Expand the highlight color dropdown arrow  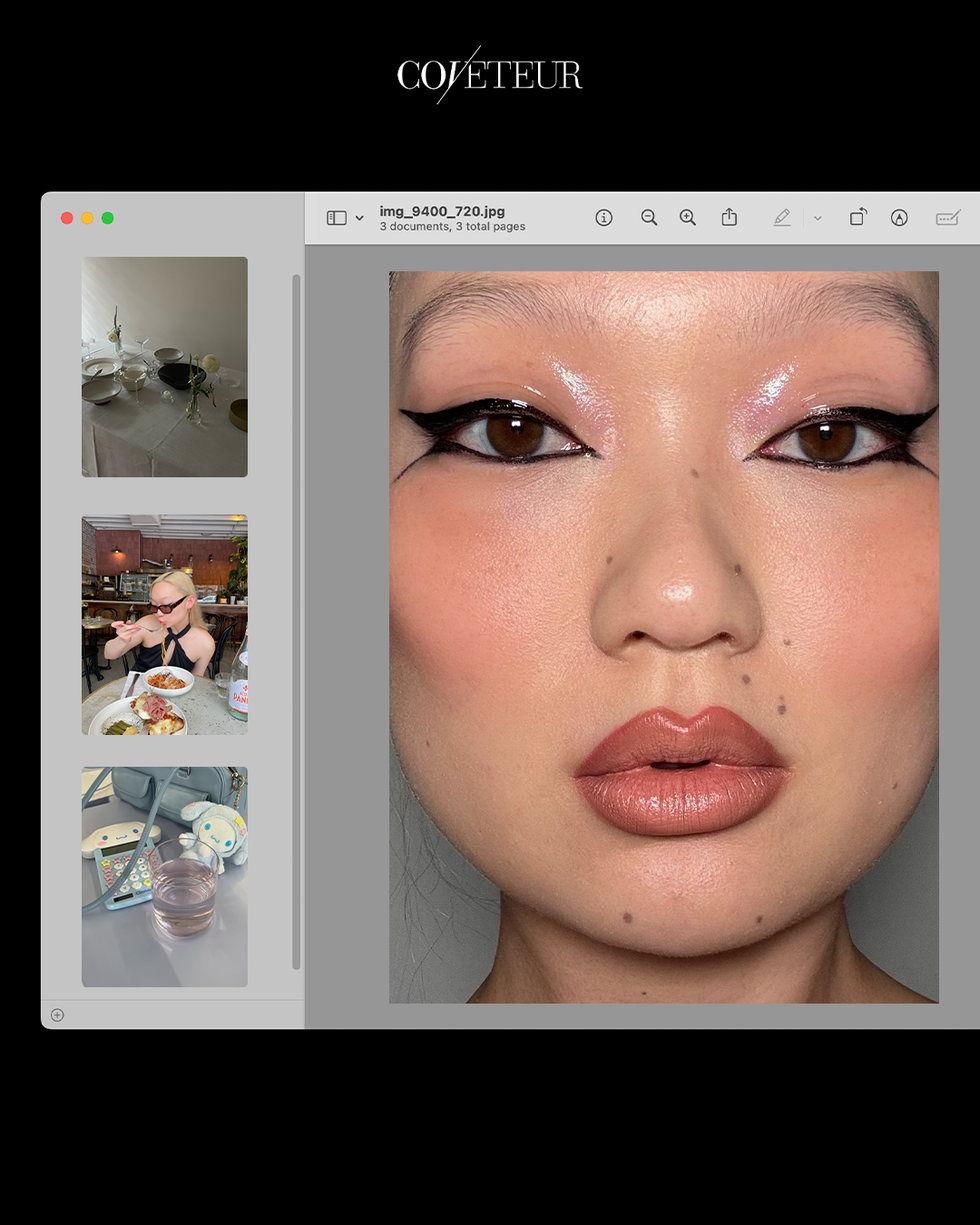pos(817,218)
